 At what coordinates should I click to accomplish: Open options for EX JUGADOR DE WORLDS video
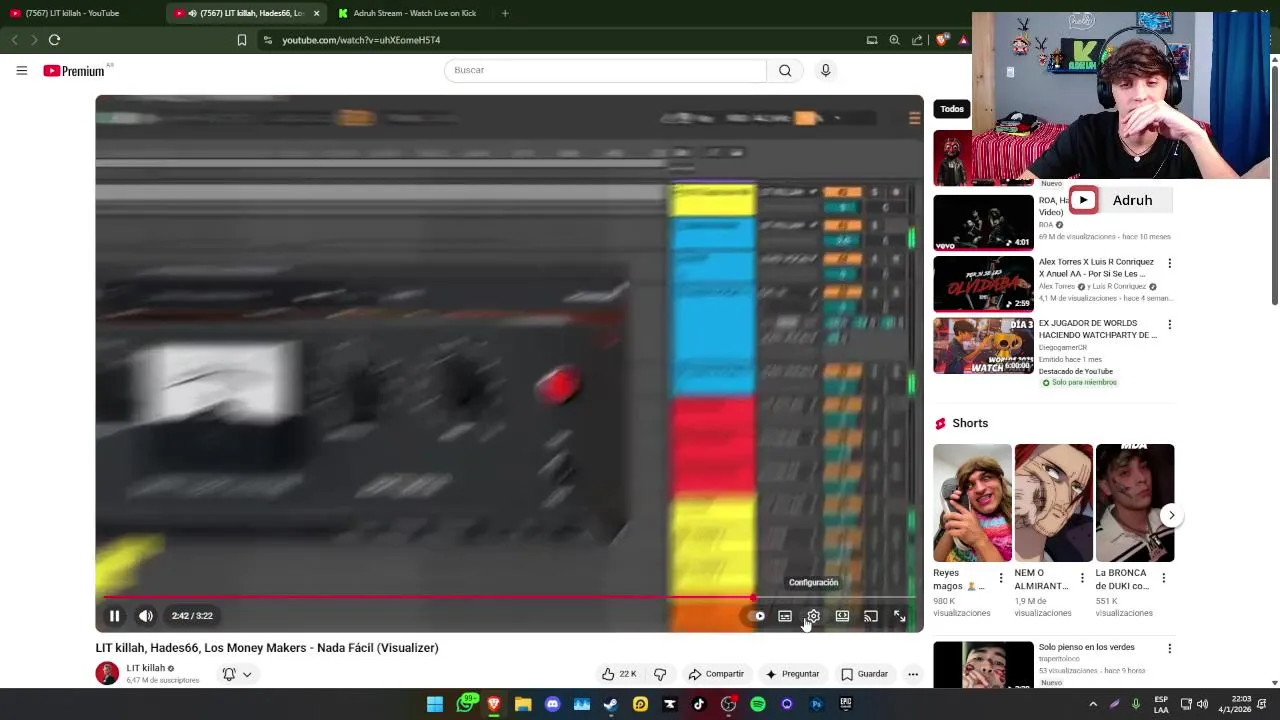pyautogui.click(x=1169, y=325)
